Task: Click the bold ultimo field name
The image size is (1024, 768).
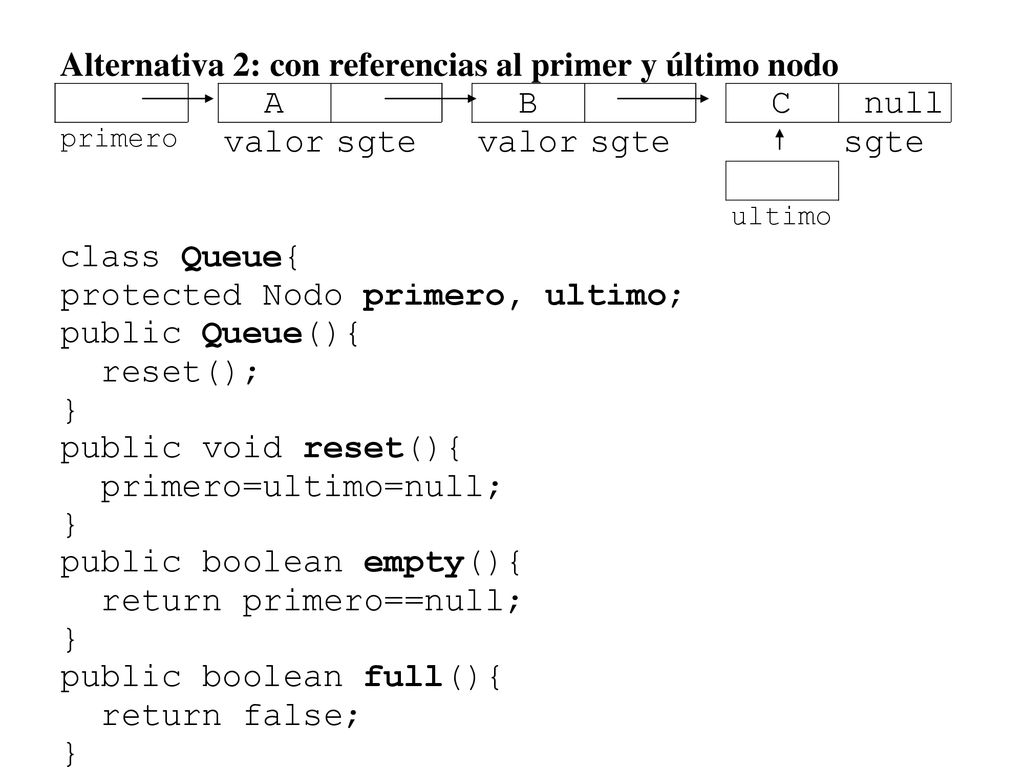Action: tap(605, 295)
